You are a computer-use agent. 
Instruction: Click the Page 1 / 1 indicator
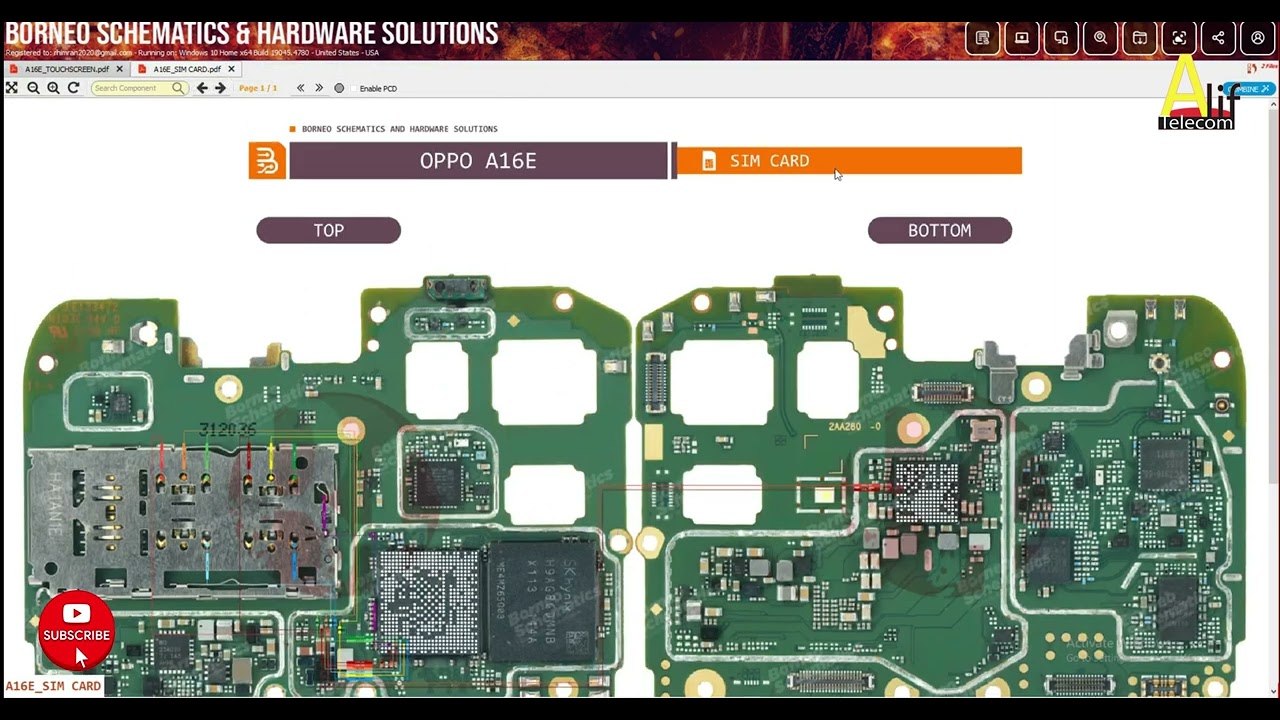(x=258, y=88)
